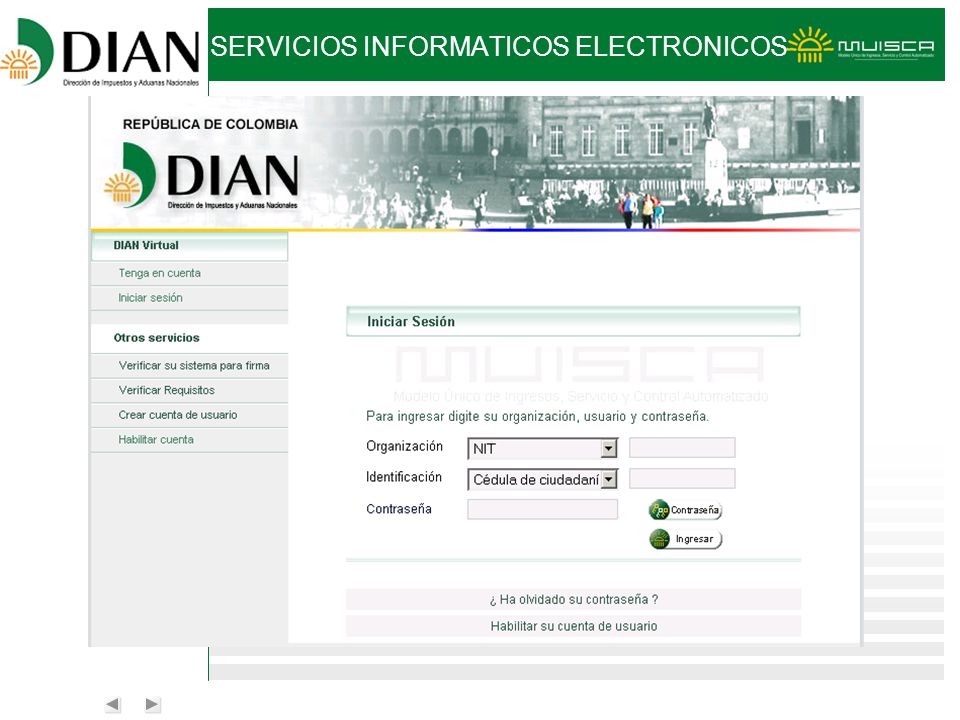Click the Contraseña password input field
The image size is (960, 720).
click(542, 509)
